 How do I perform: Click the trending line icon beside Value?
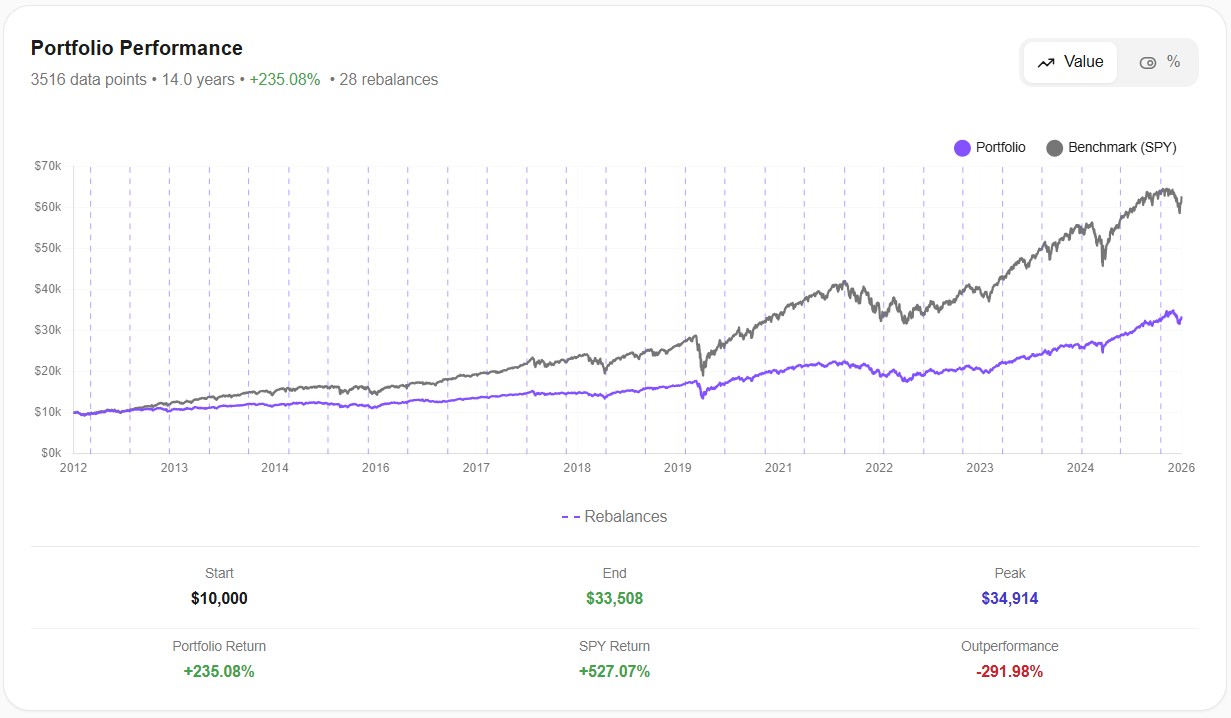[1045, 62]
